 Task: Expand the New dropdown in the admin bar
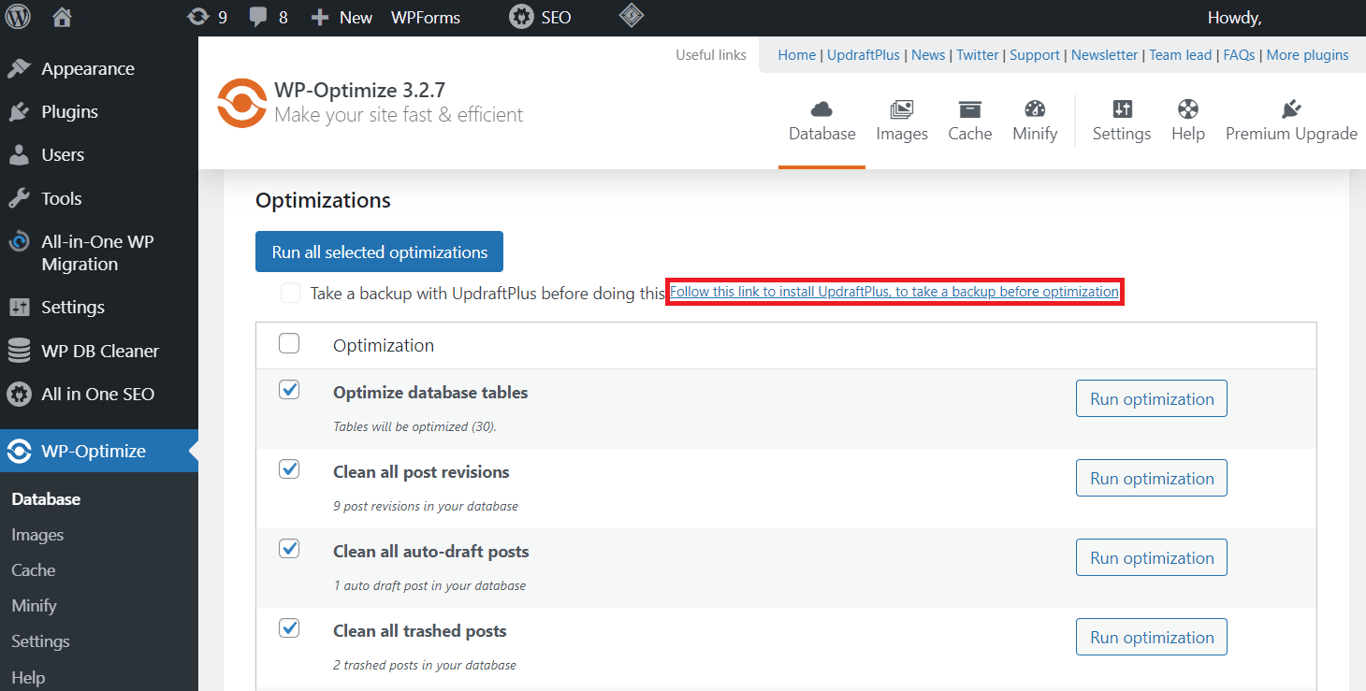pyautogui.click(x=341, y=16)
